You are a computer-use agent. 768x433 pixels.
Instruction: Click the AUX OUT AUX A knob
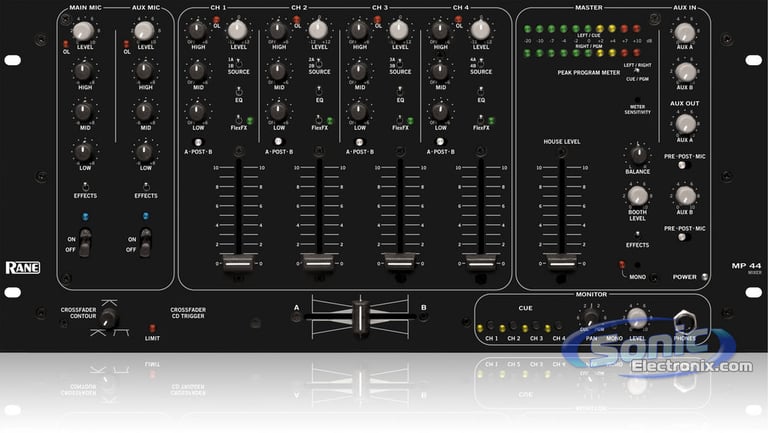tap(685, 124)
